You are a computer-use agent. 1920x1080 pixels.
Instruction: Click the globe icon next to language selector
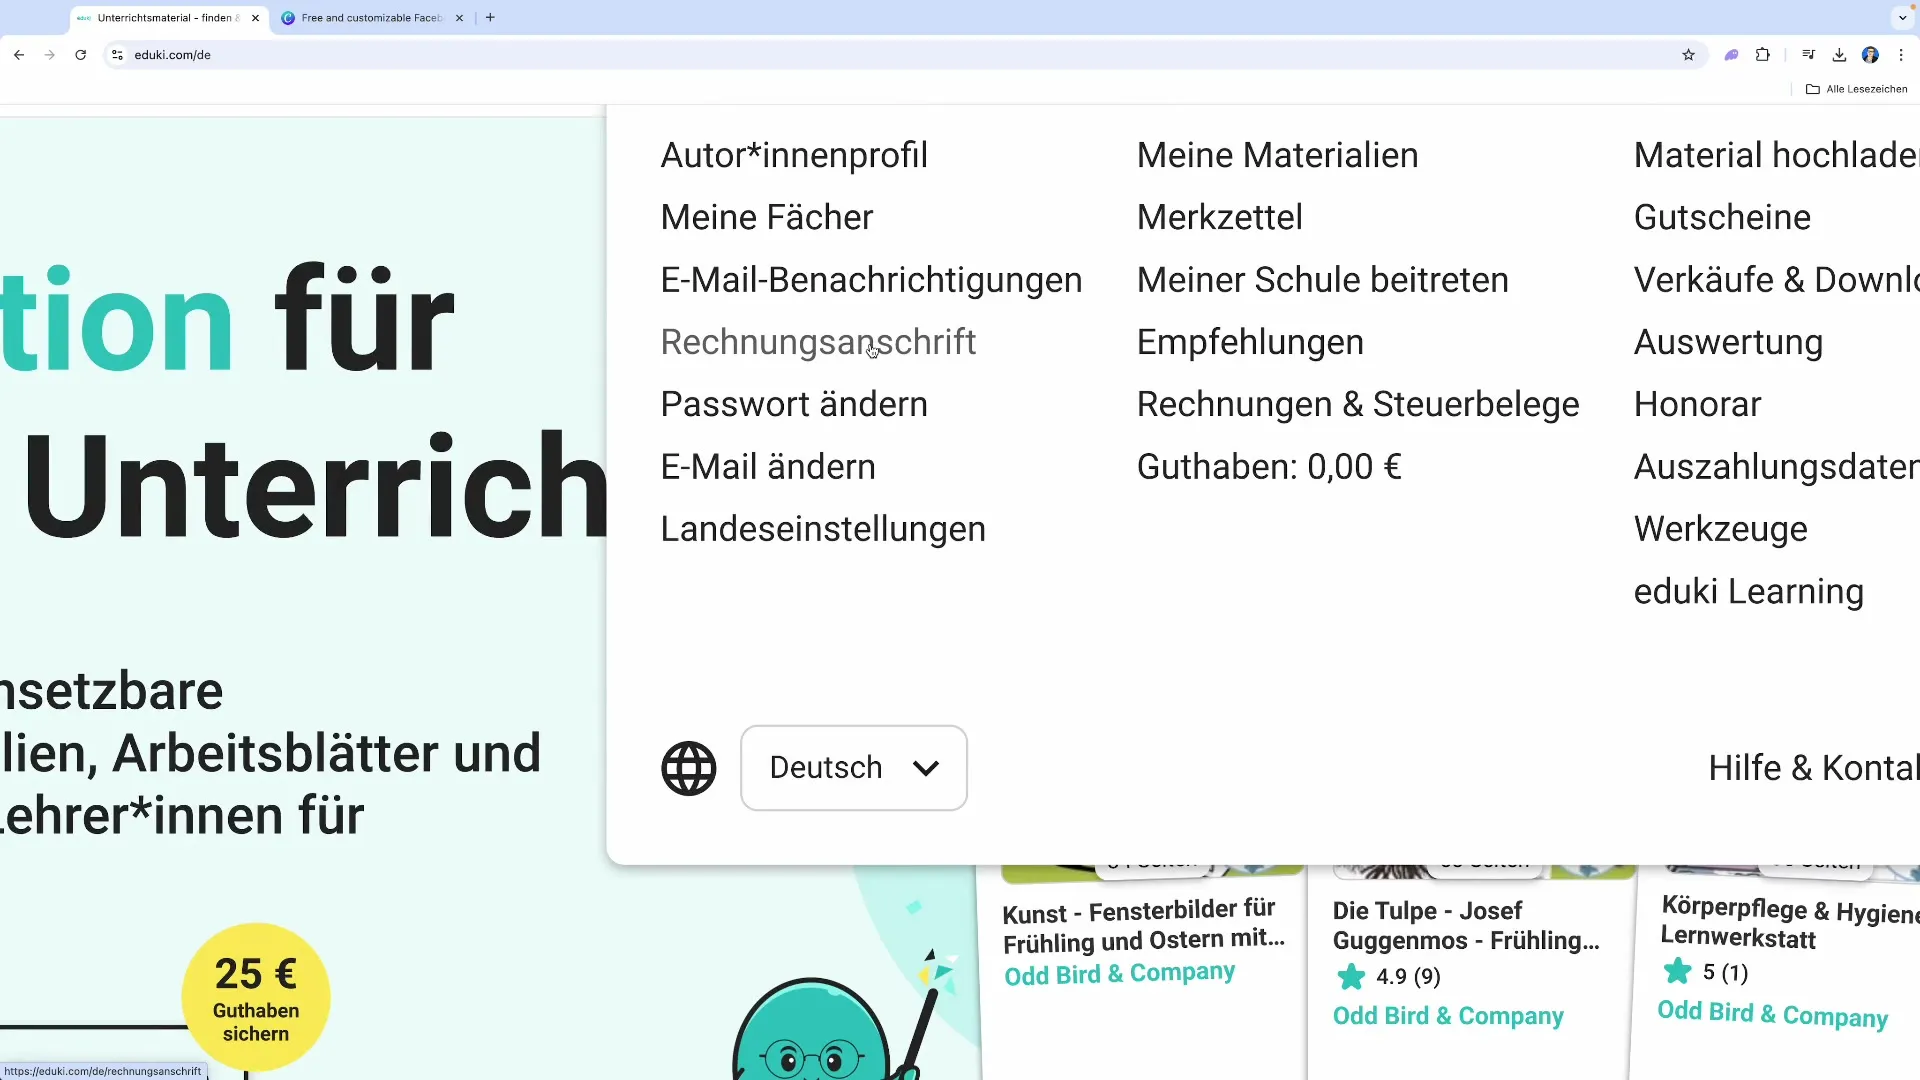point(689,768)
